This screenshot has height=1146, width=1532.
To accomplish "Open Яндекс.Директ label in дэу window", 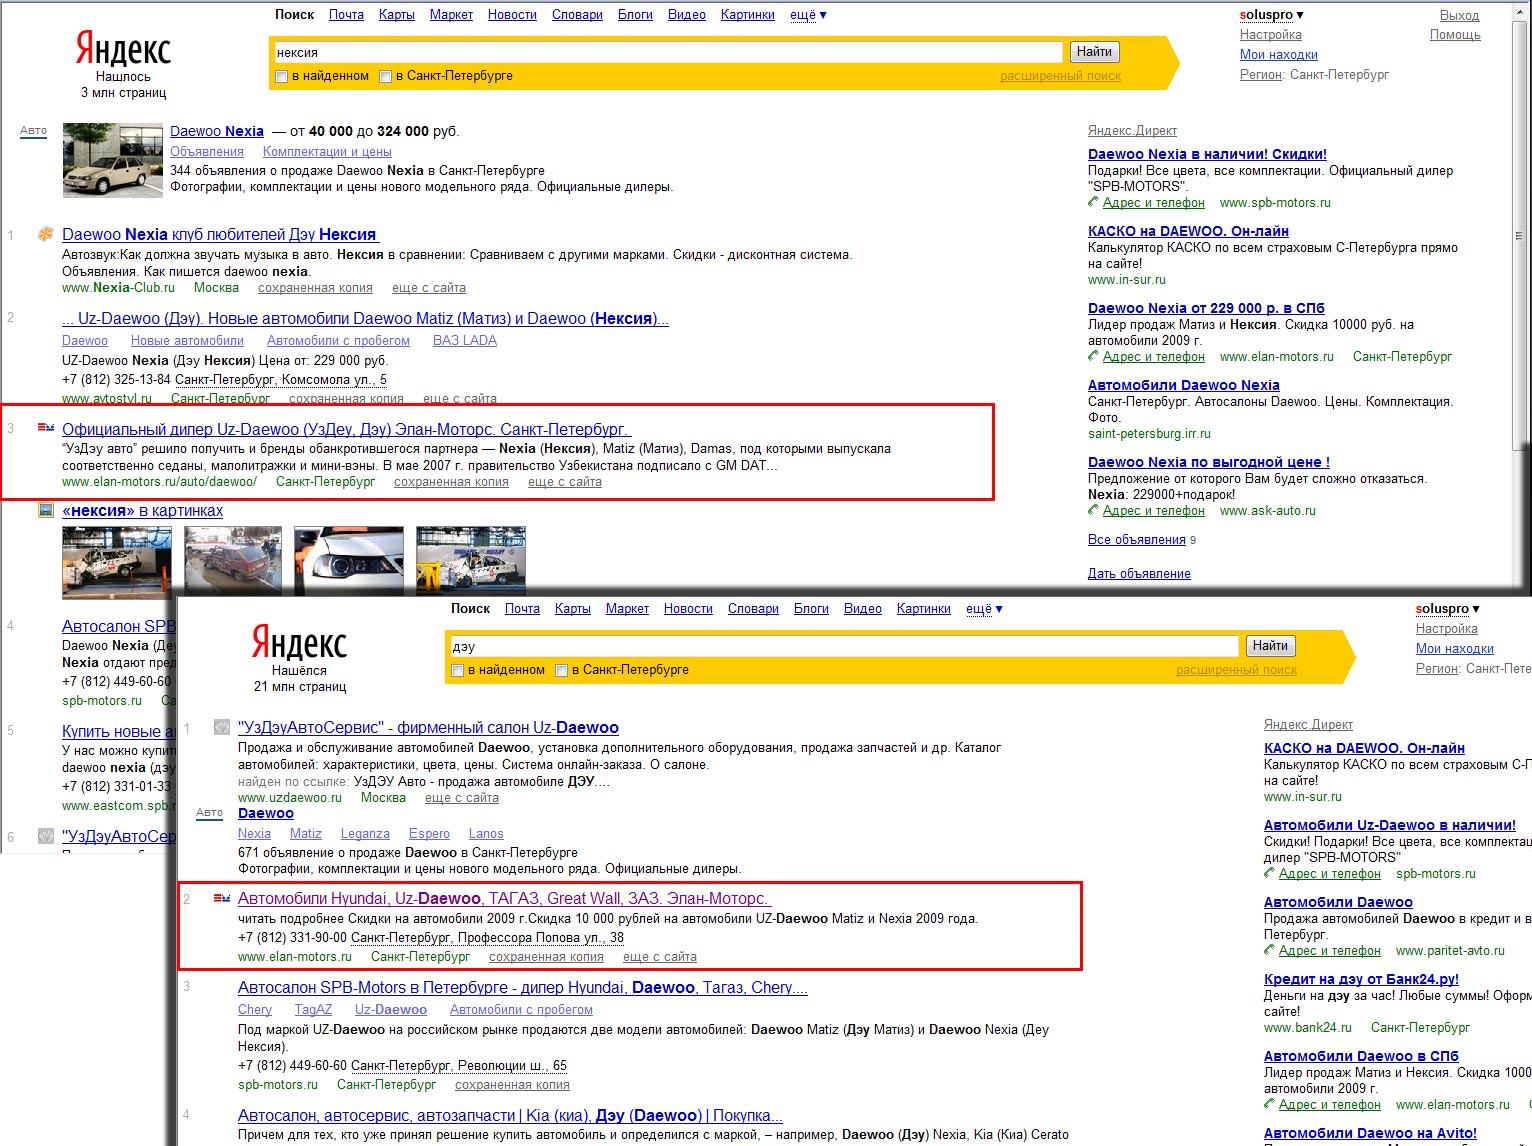I will pyautogui.click(x=1308, y=725).
